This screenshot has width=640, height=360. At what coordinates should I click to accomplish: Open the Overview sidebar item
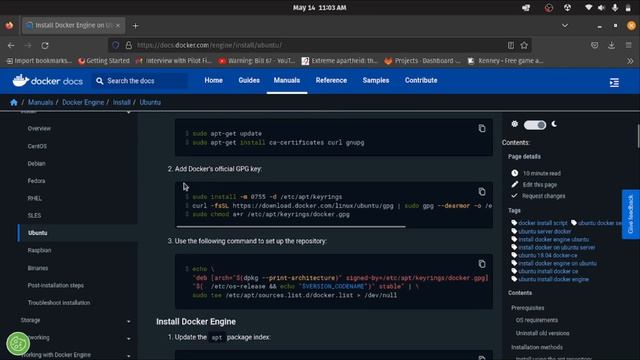point(39,129)
